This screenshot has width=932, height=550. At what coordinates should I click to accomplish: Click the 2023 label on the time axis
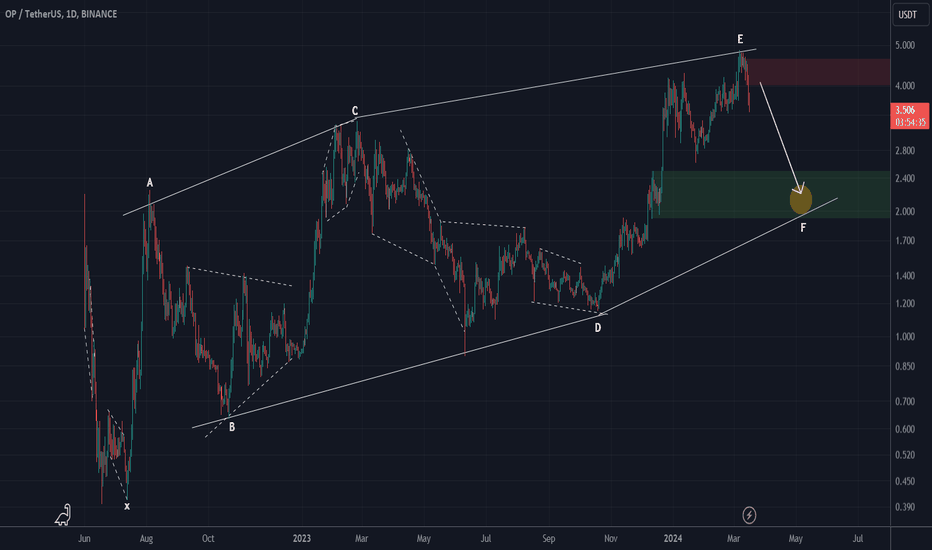click(x=302, y=539)
